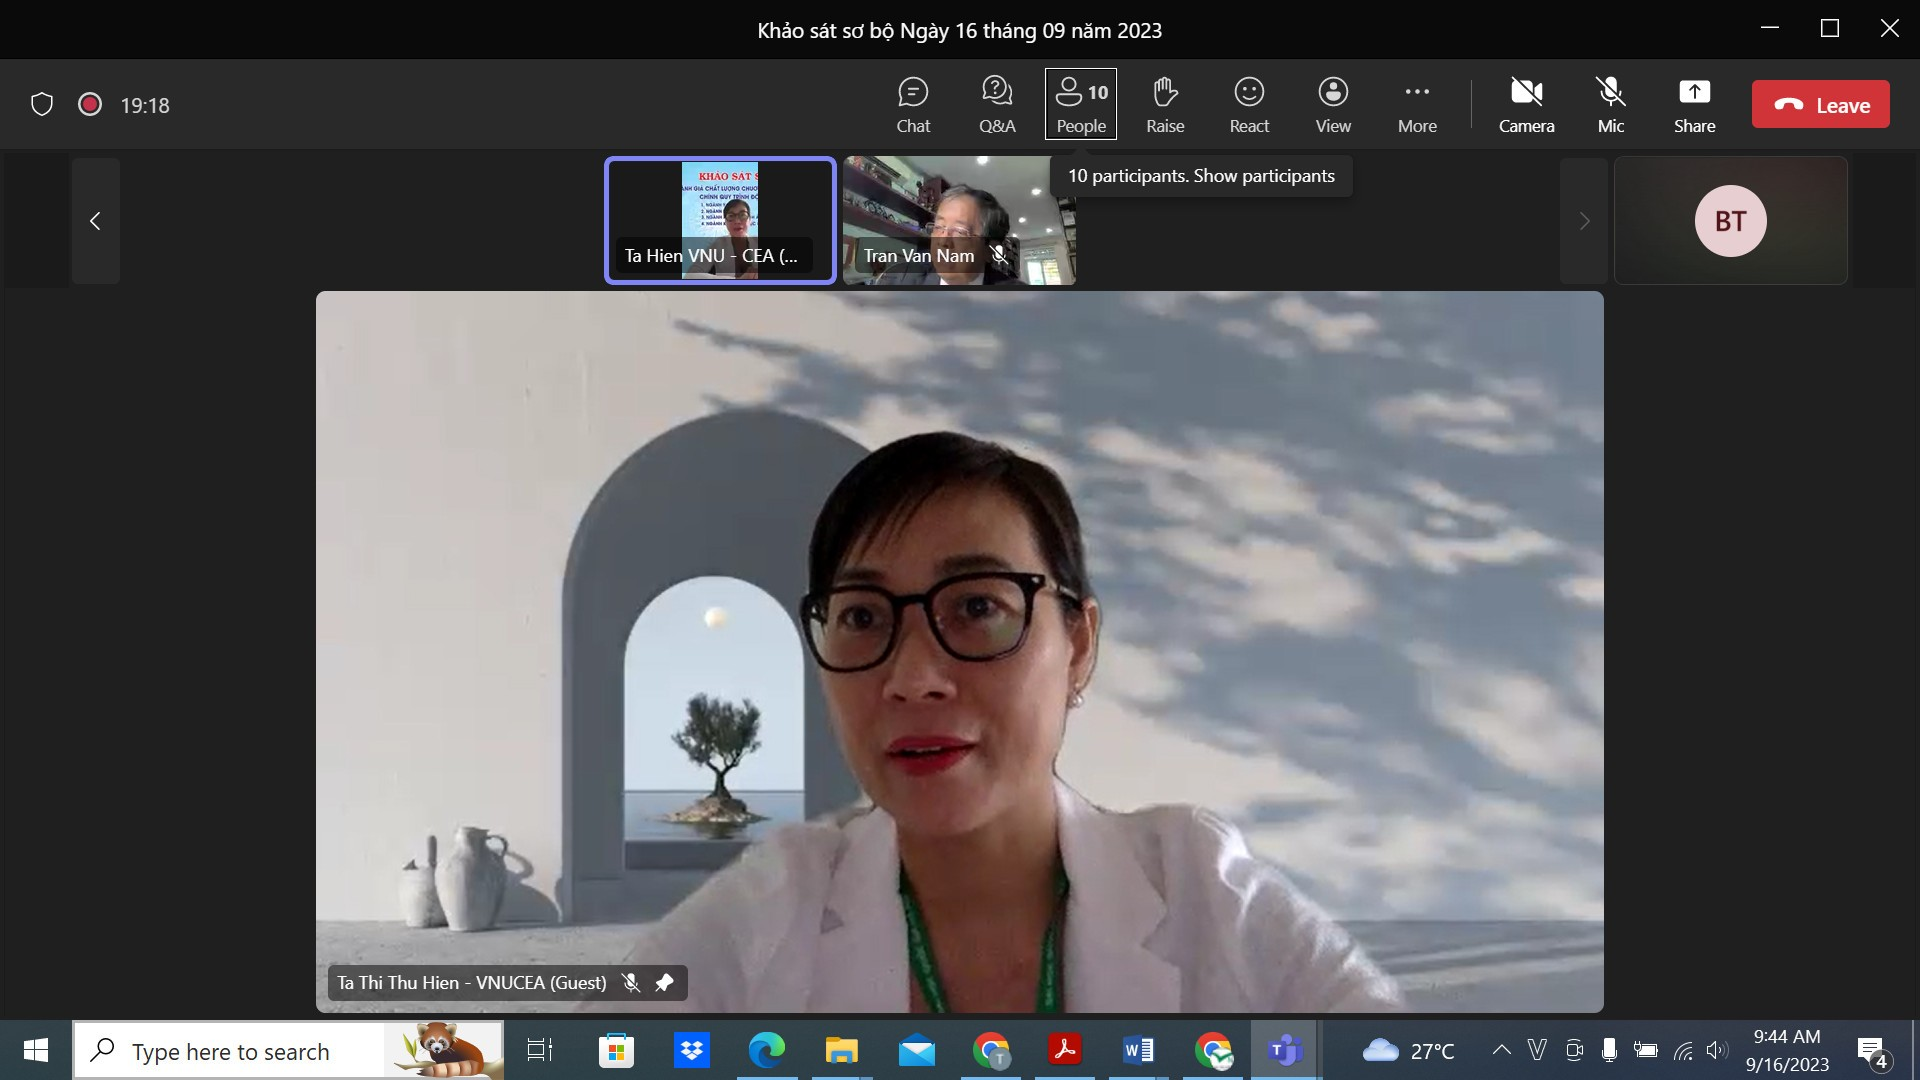Screen dimensions: 1920x1080
Task: Click the shield security icon
Action: click(x=42, y=105)
